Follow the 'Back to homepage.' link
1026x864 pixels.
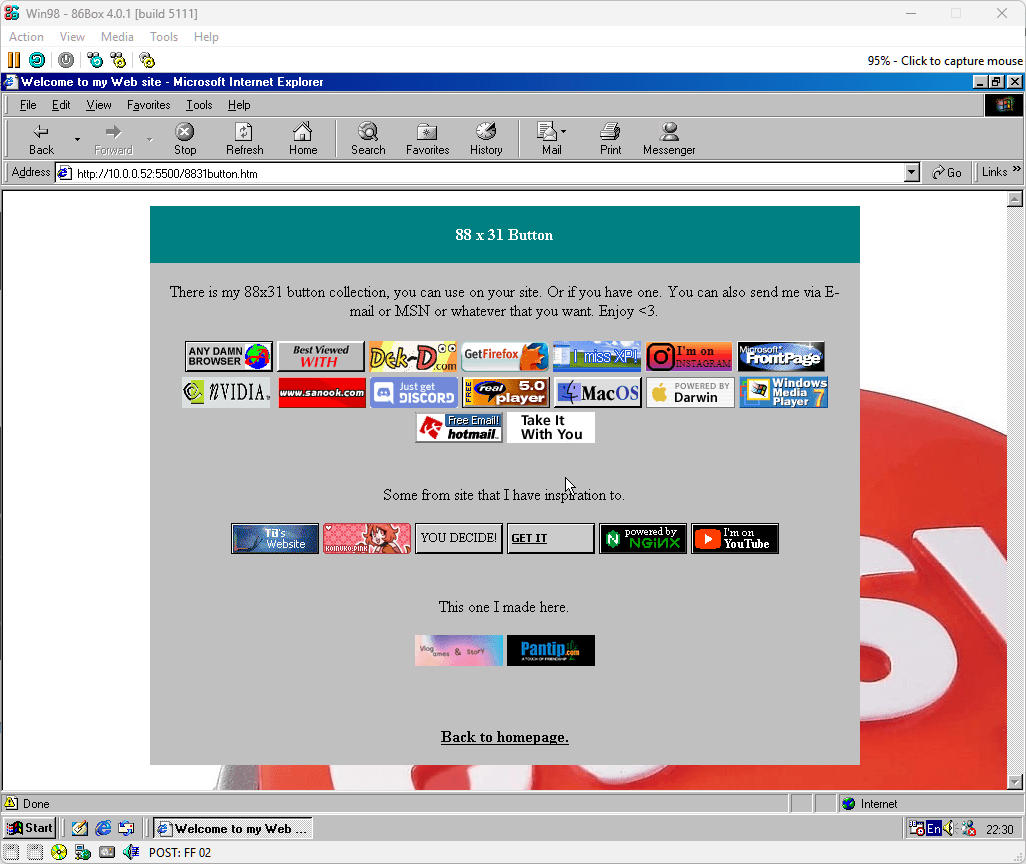tap(505, 737)
